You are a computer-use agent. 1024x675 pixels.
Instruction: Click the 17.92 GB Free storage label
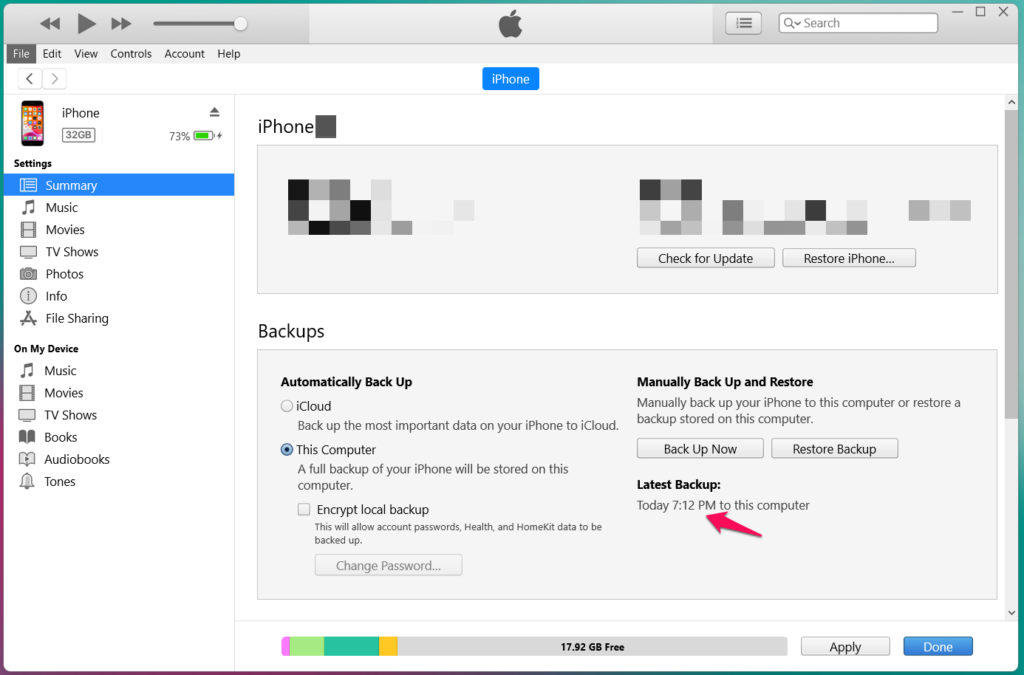(x=592, y=647)
